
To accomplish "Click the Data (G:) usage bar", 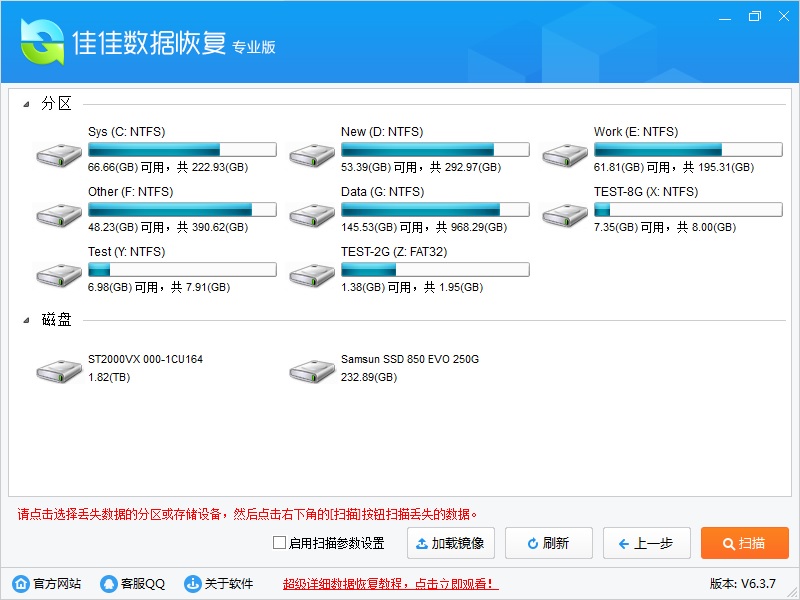I will click(x=435, y=209).
